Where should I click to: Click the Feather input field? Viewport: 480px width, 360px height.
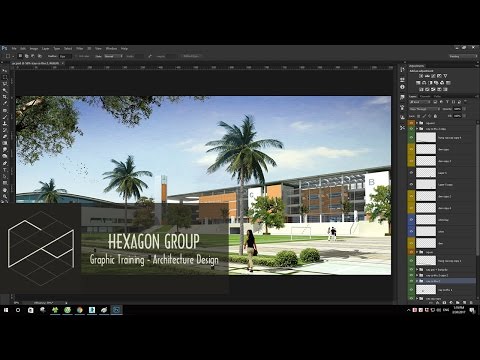pos(65,56)
